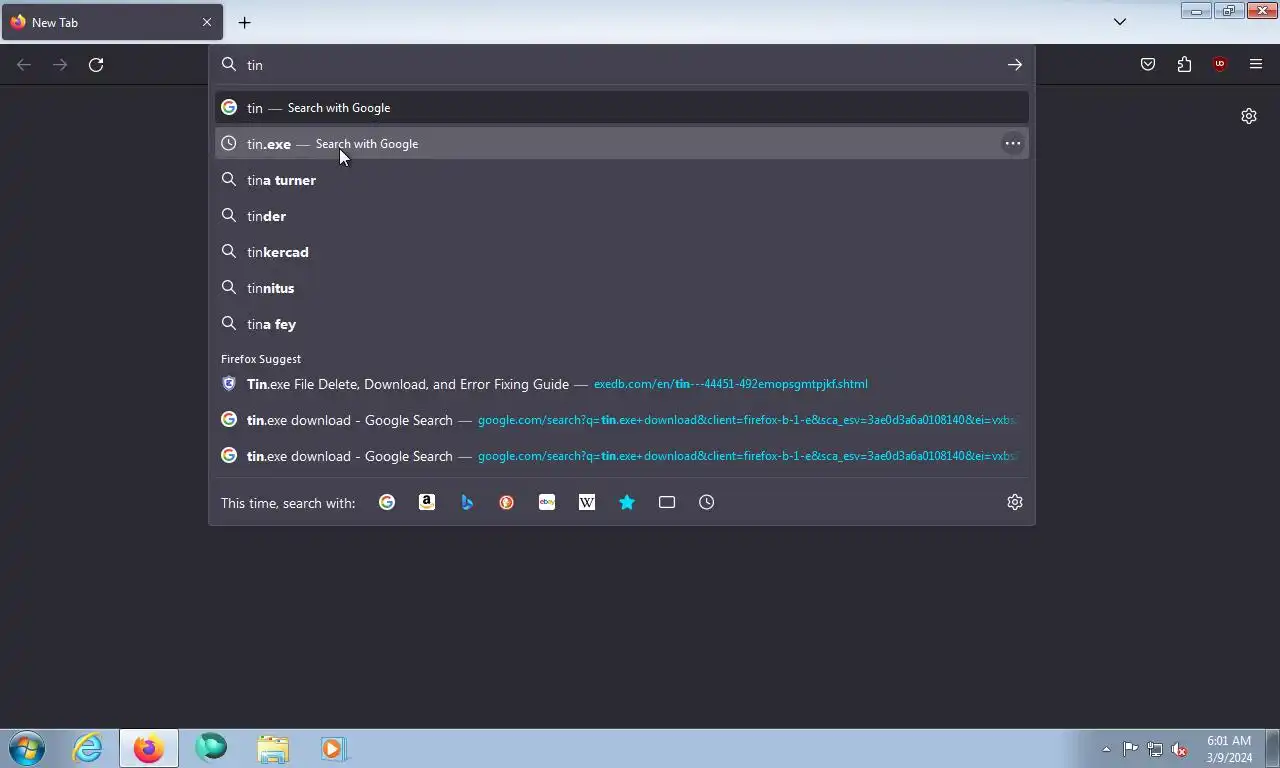Open the Action Center flag icon
The image size is (1280, 768).
tap(1130, 749)
